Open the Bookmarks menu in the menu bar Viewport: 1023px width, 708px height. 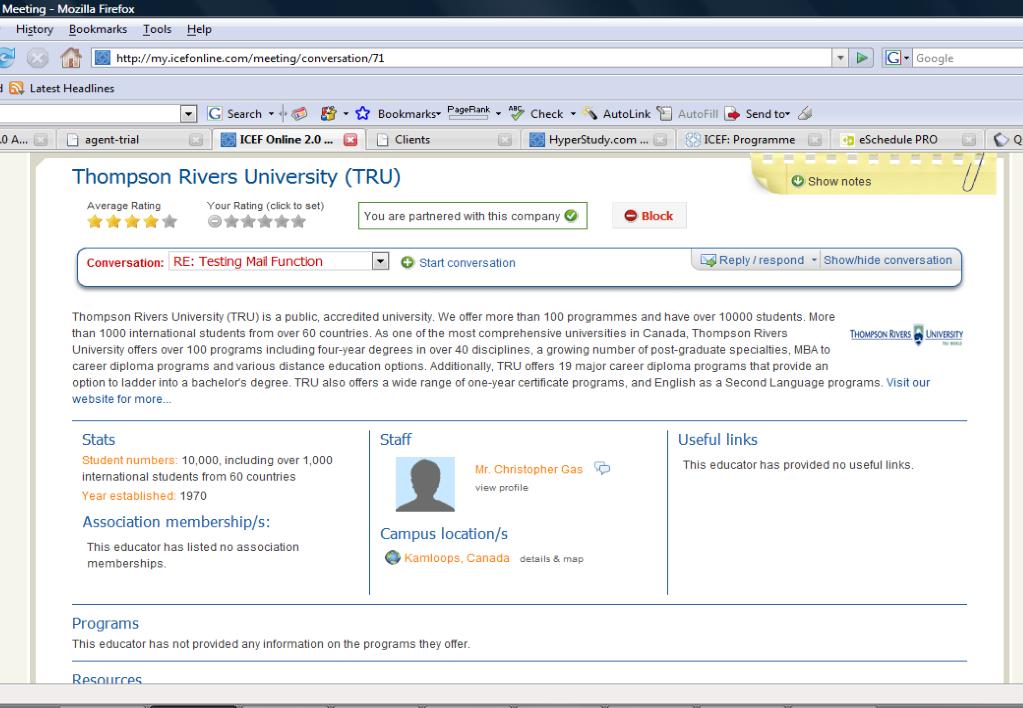point(98,29)
